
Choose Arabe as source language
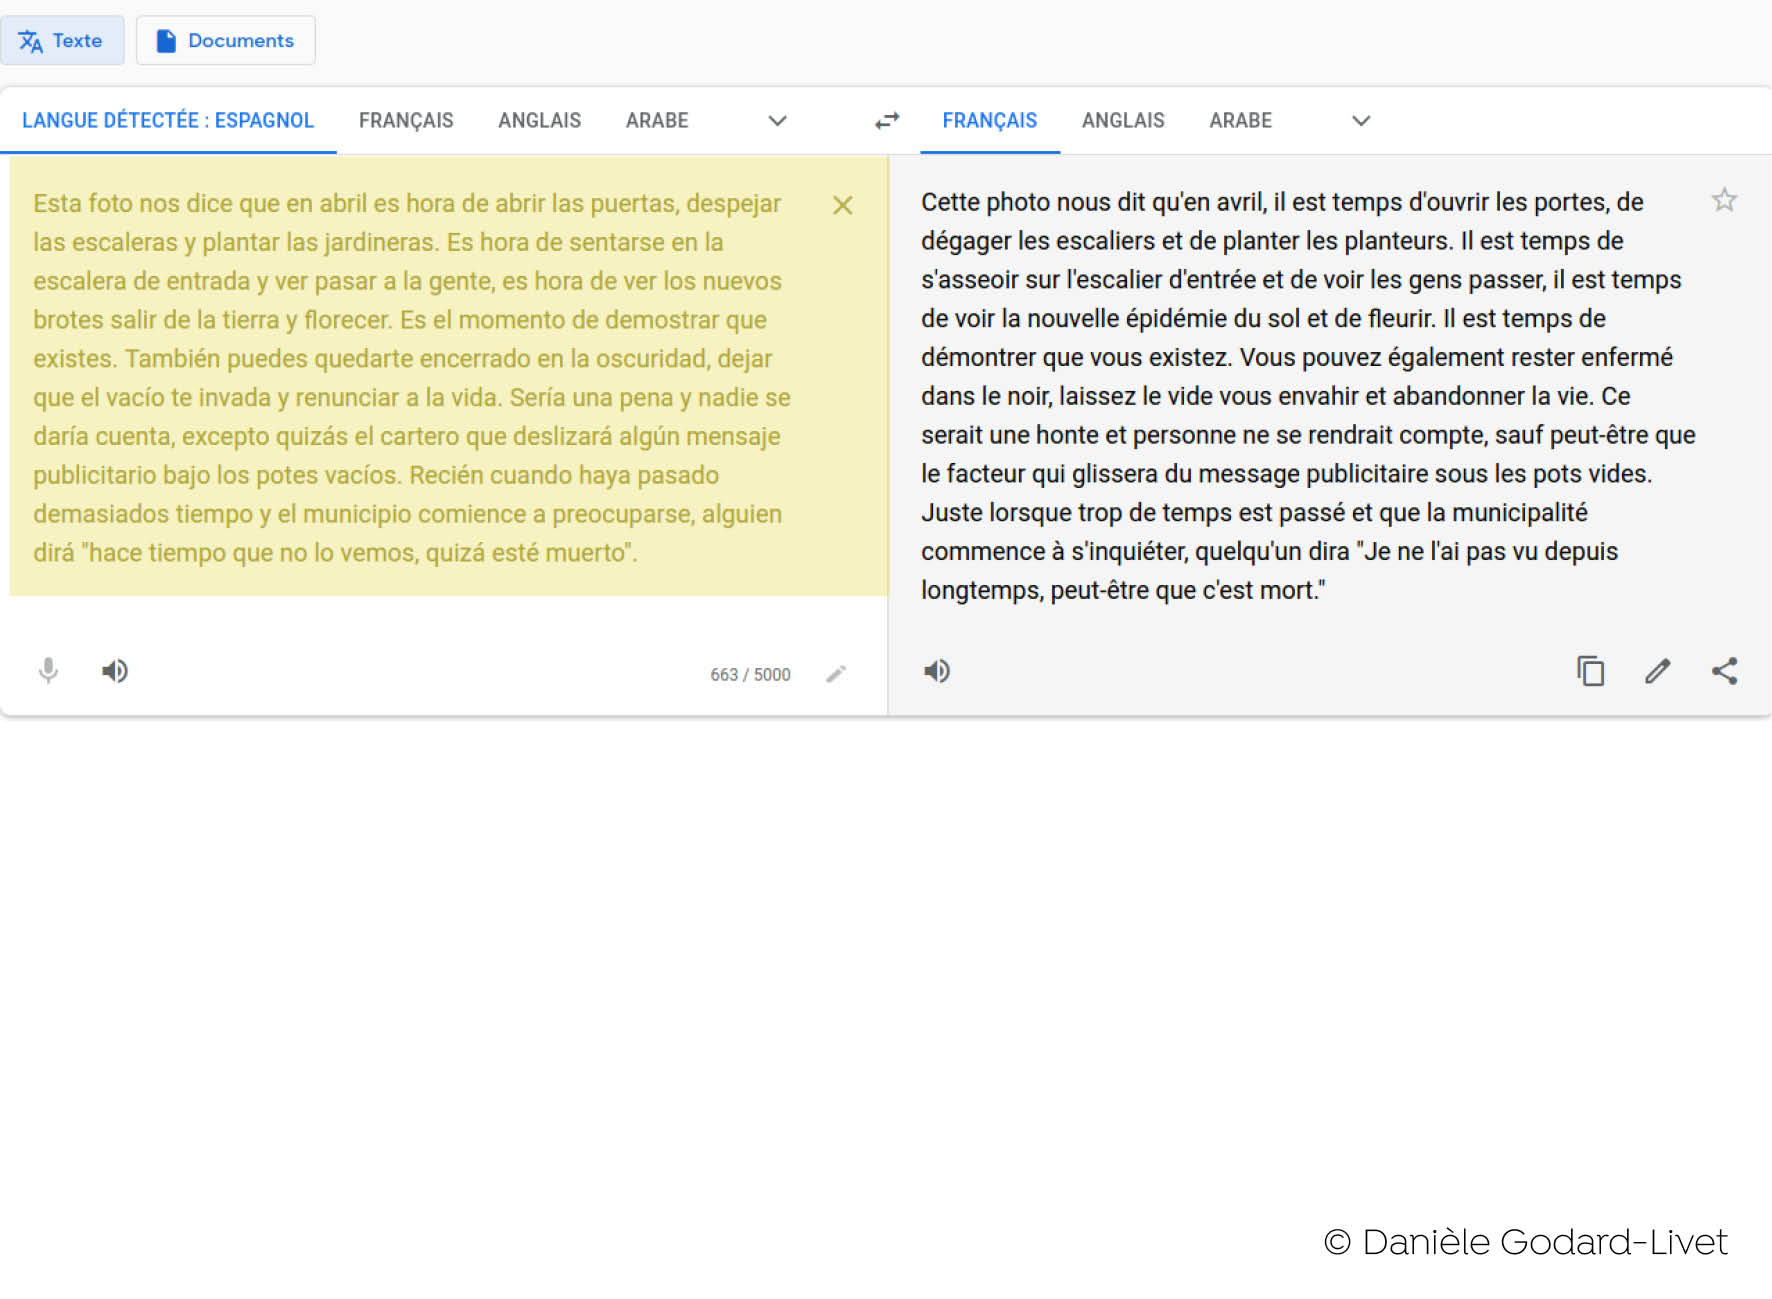click(x=657, y=121)
